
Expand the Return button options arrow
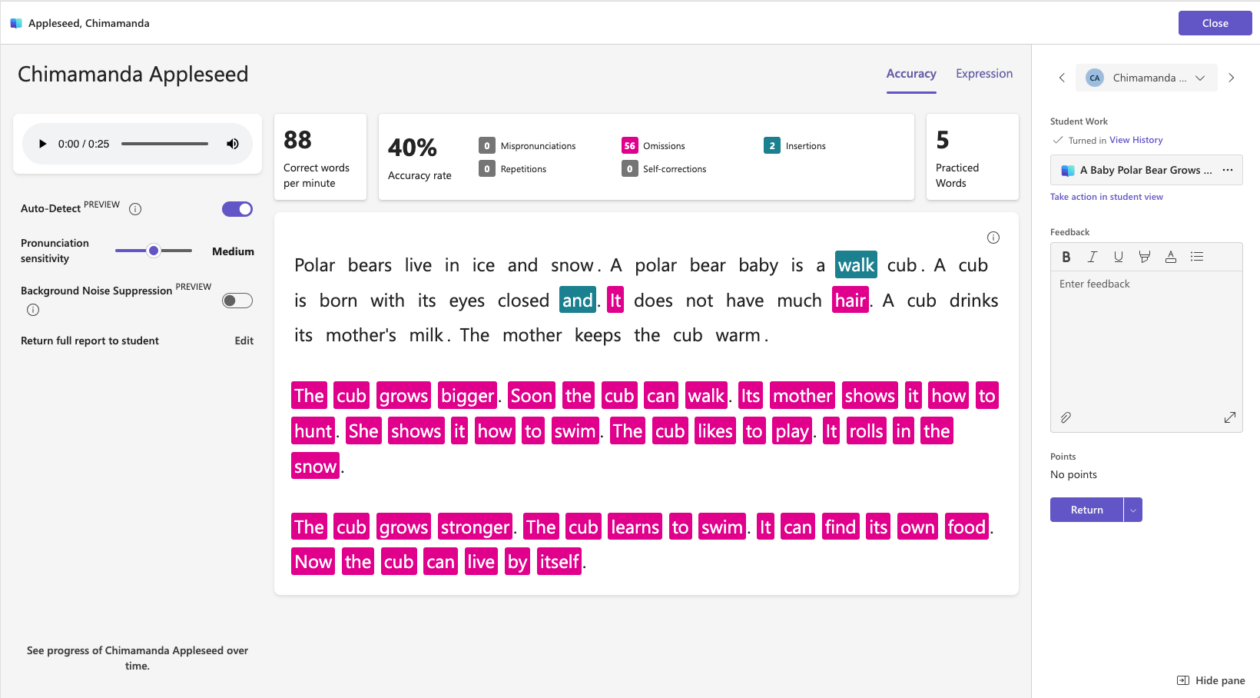tap(1133, 510)
